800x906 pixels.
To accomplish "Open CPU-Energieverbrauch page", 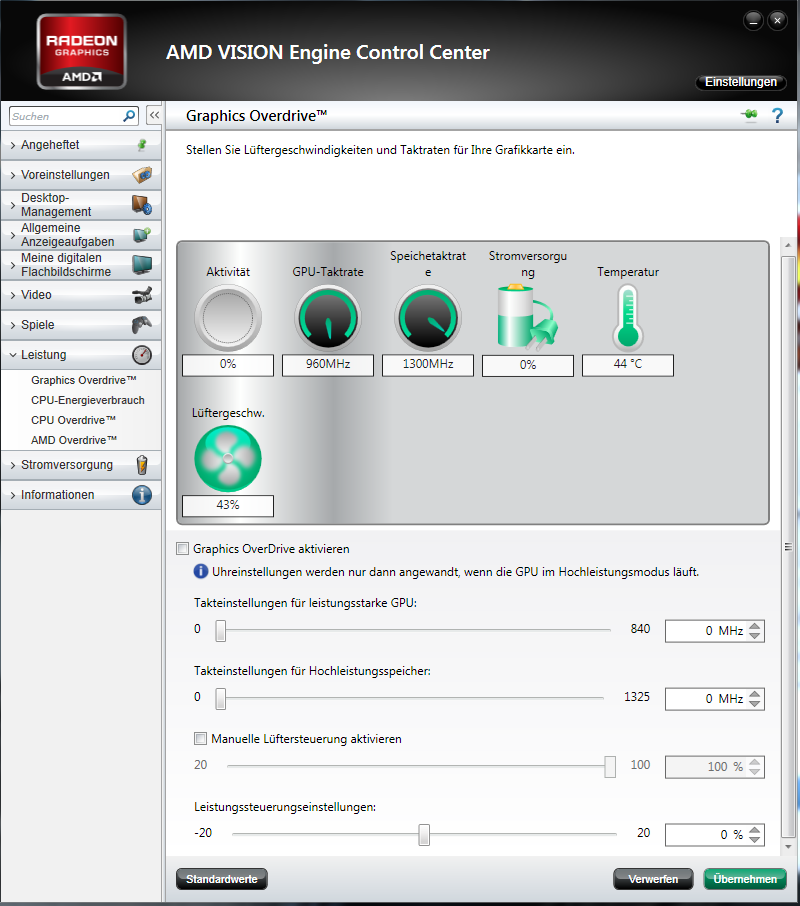I will (88, 400).
